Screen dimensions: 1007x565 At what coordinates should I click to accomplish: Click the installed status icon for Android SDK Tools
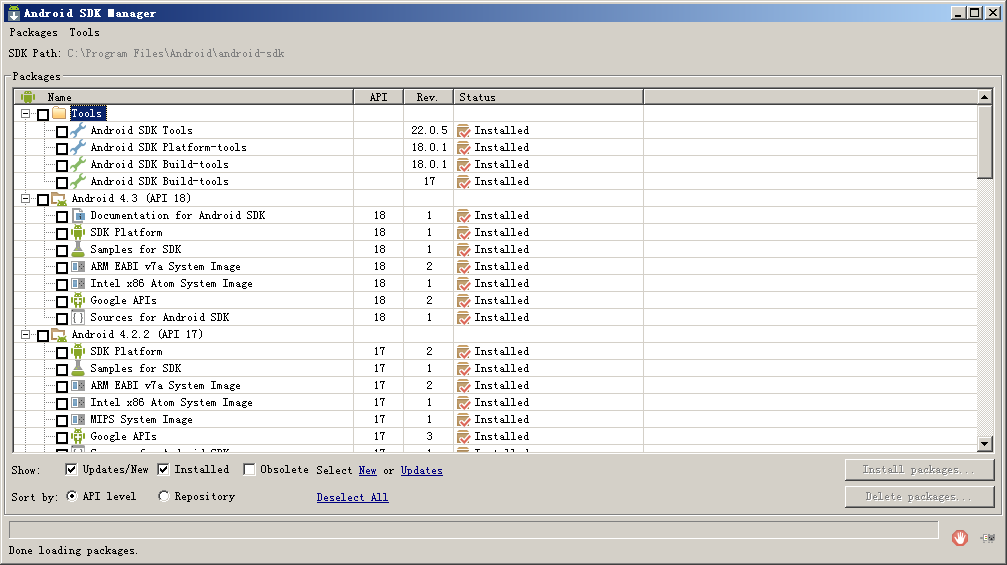[x=464, y=131]
